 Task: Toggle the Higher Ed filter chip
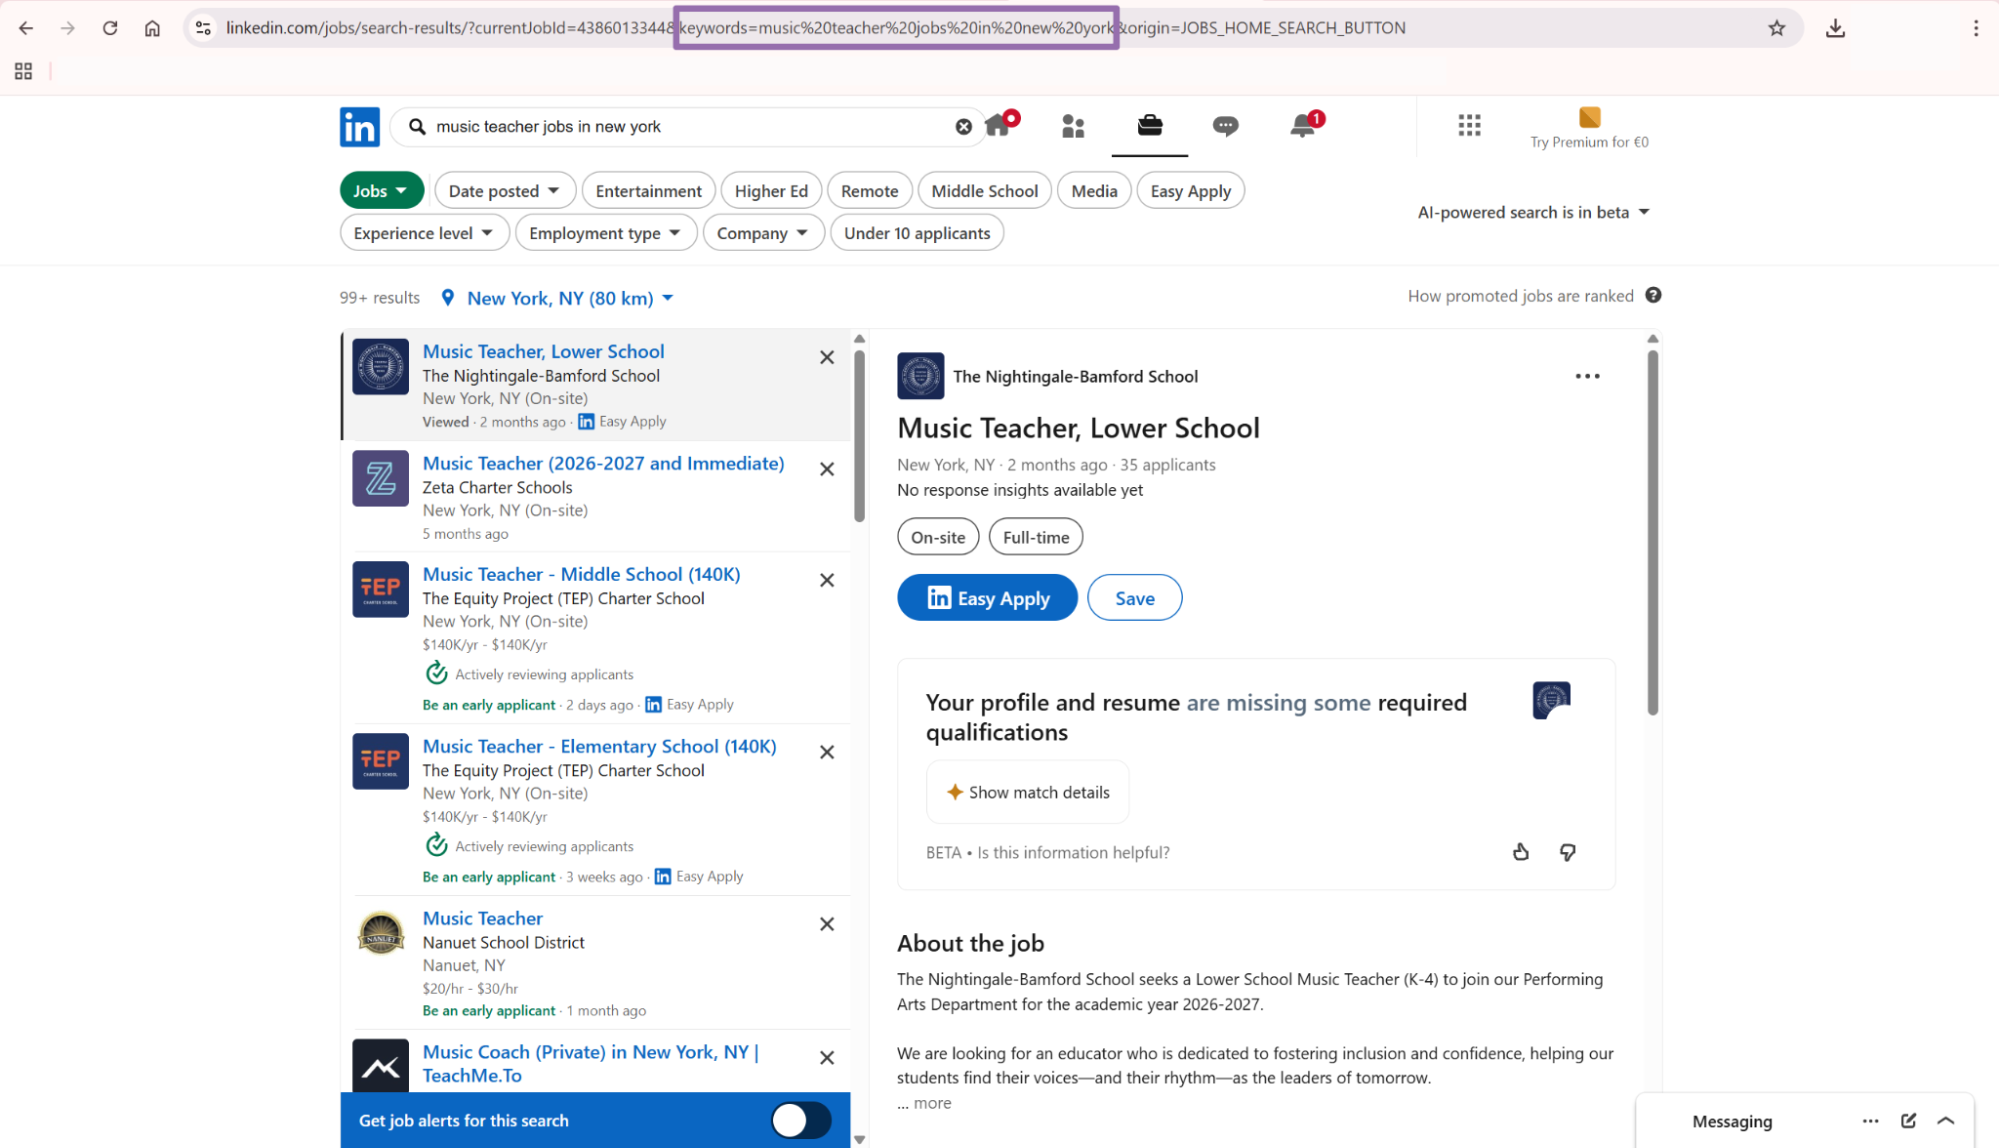coord(771,191)
